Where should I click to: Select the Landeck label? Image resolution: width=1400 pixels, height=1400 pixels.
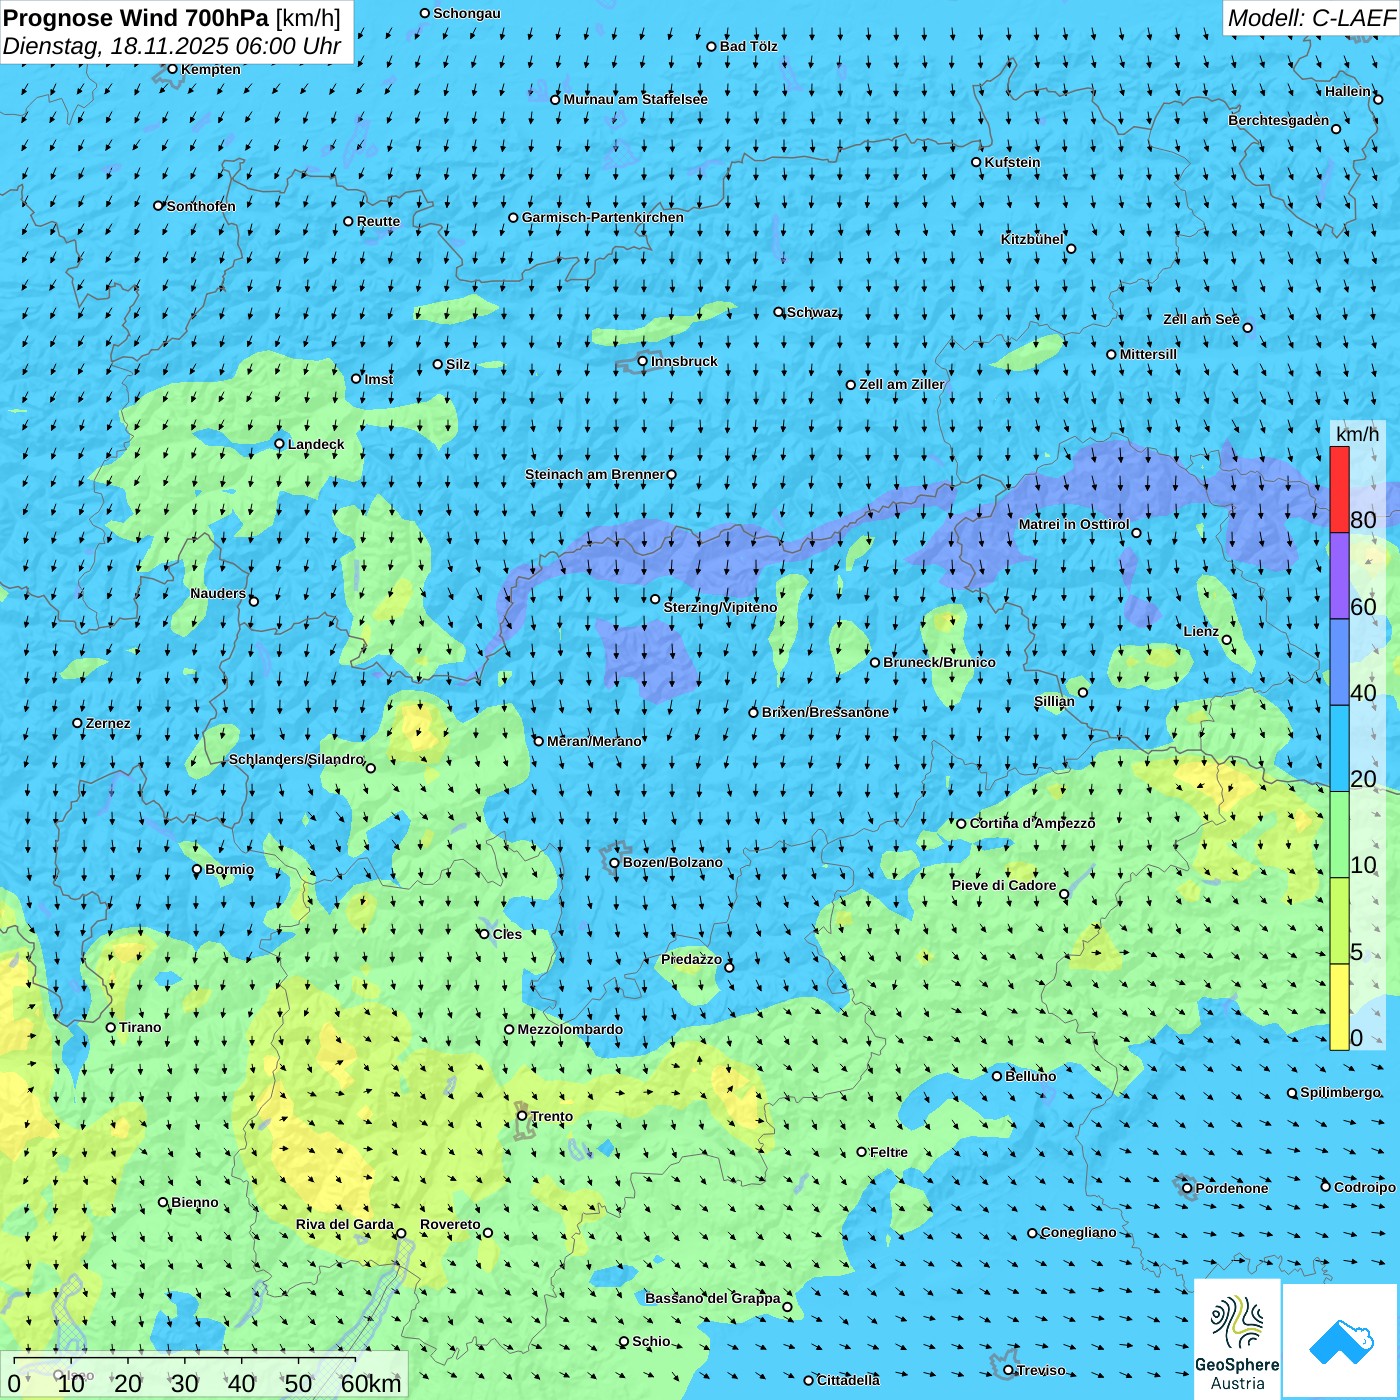pos(316,444)
